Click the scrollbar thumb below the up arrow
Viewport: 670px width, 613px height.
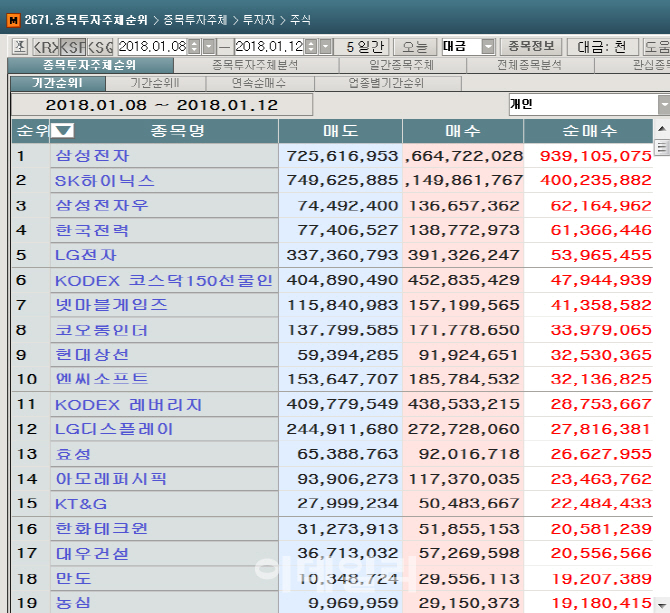click(661, 147)
